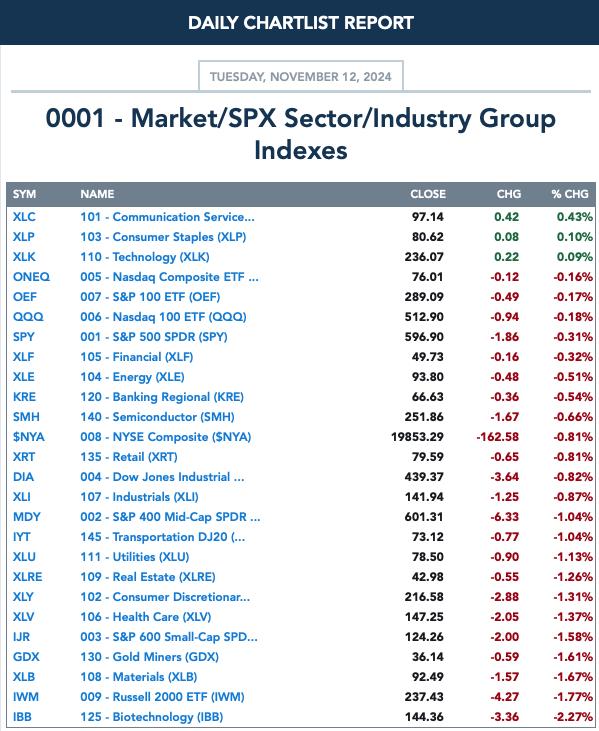The image size is (599, 731).
Task: Open the XLC symbol link
Action: coord(24,217)
